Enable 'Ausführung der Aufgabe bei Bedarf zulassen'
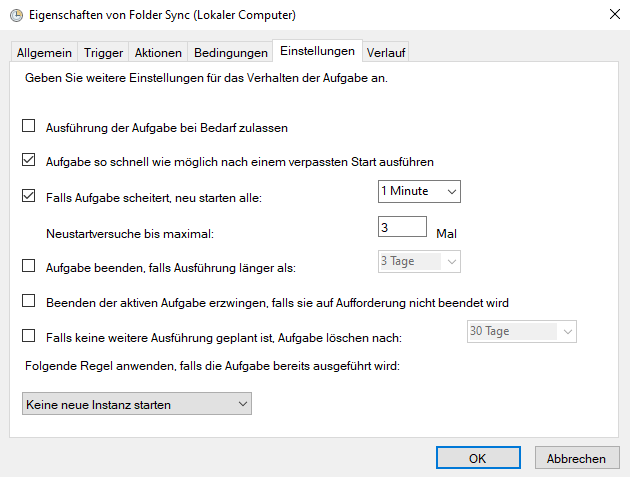The width and height of the screenshot is (630, 477). (29, 128)
